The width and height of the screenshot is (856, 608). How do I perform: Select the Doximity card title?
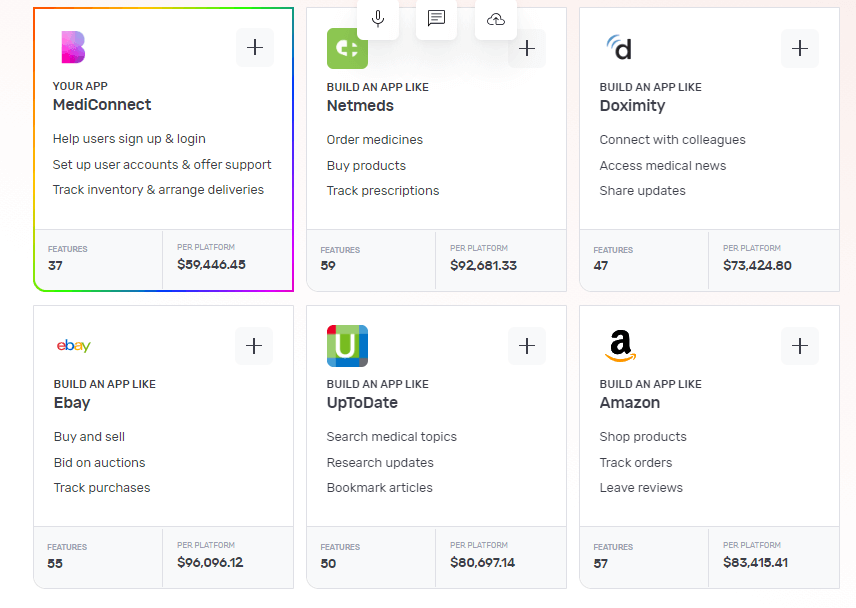(x=632, y=106)
